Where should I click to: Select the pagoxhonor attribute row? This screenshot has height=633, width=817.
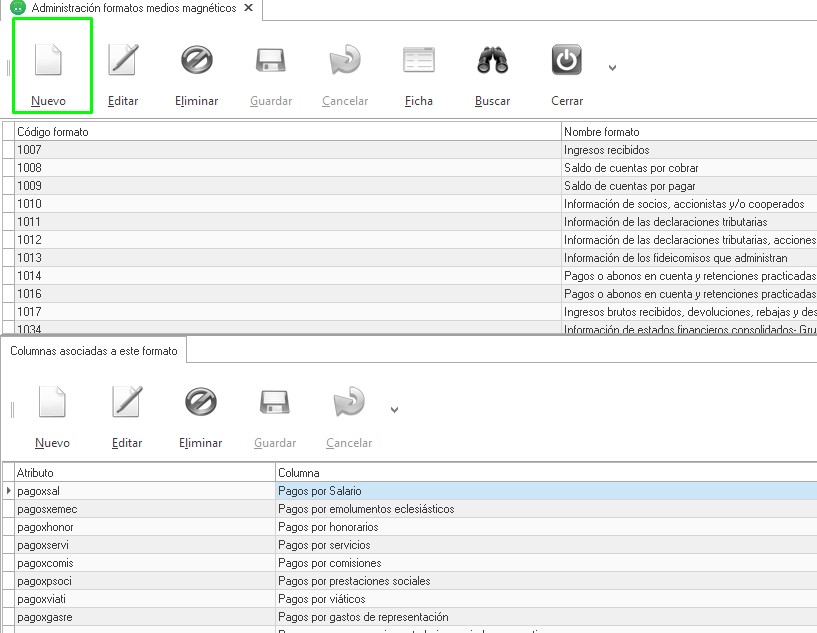point(140,527)
